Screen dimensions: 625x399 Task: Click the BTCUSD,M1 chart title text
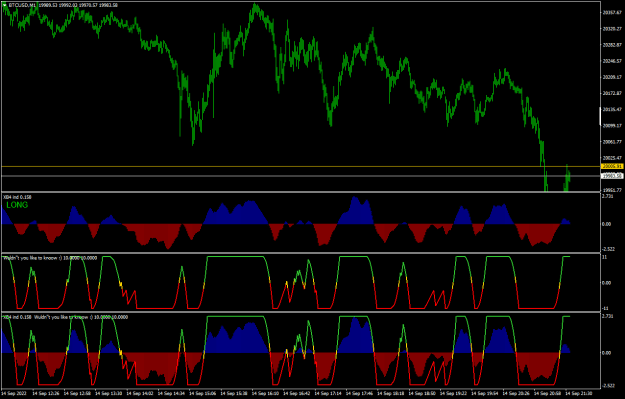tap(22, 5)
